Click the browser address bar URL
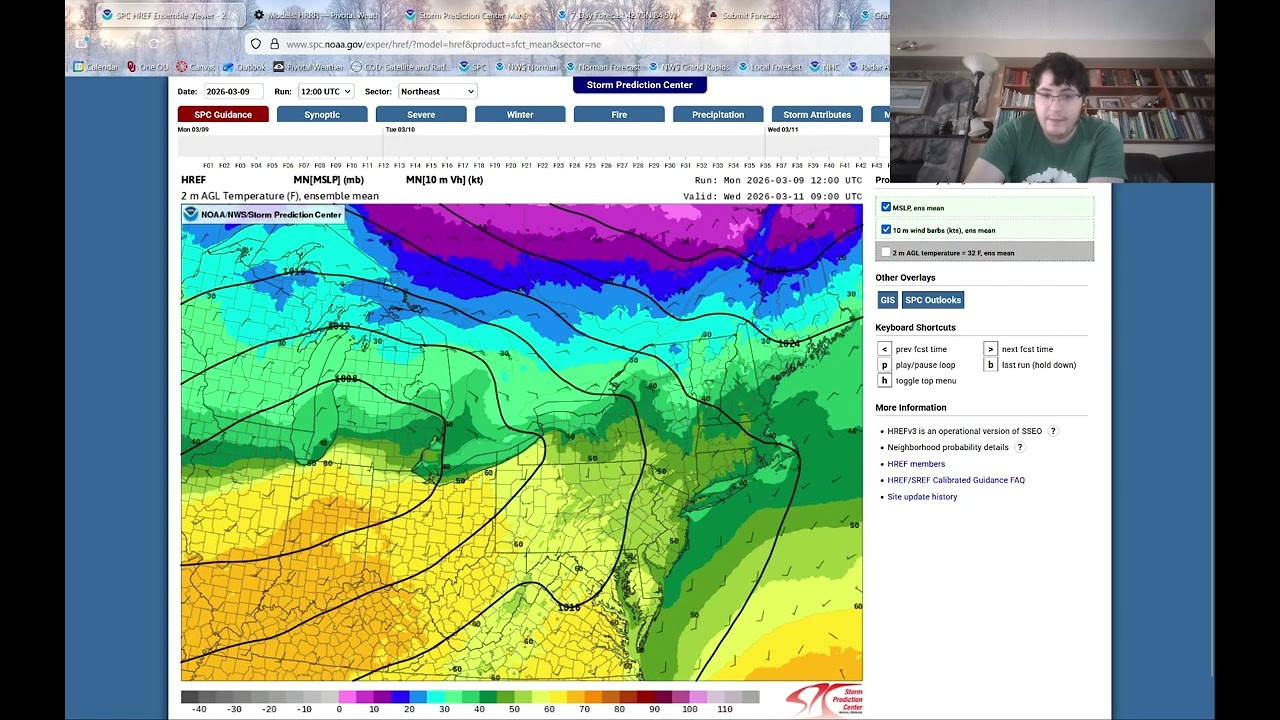Image resolution: width=1280 pixels, height=720 pixels. [443, 44]
